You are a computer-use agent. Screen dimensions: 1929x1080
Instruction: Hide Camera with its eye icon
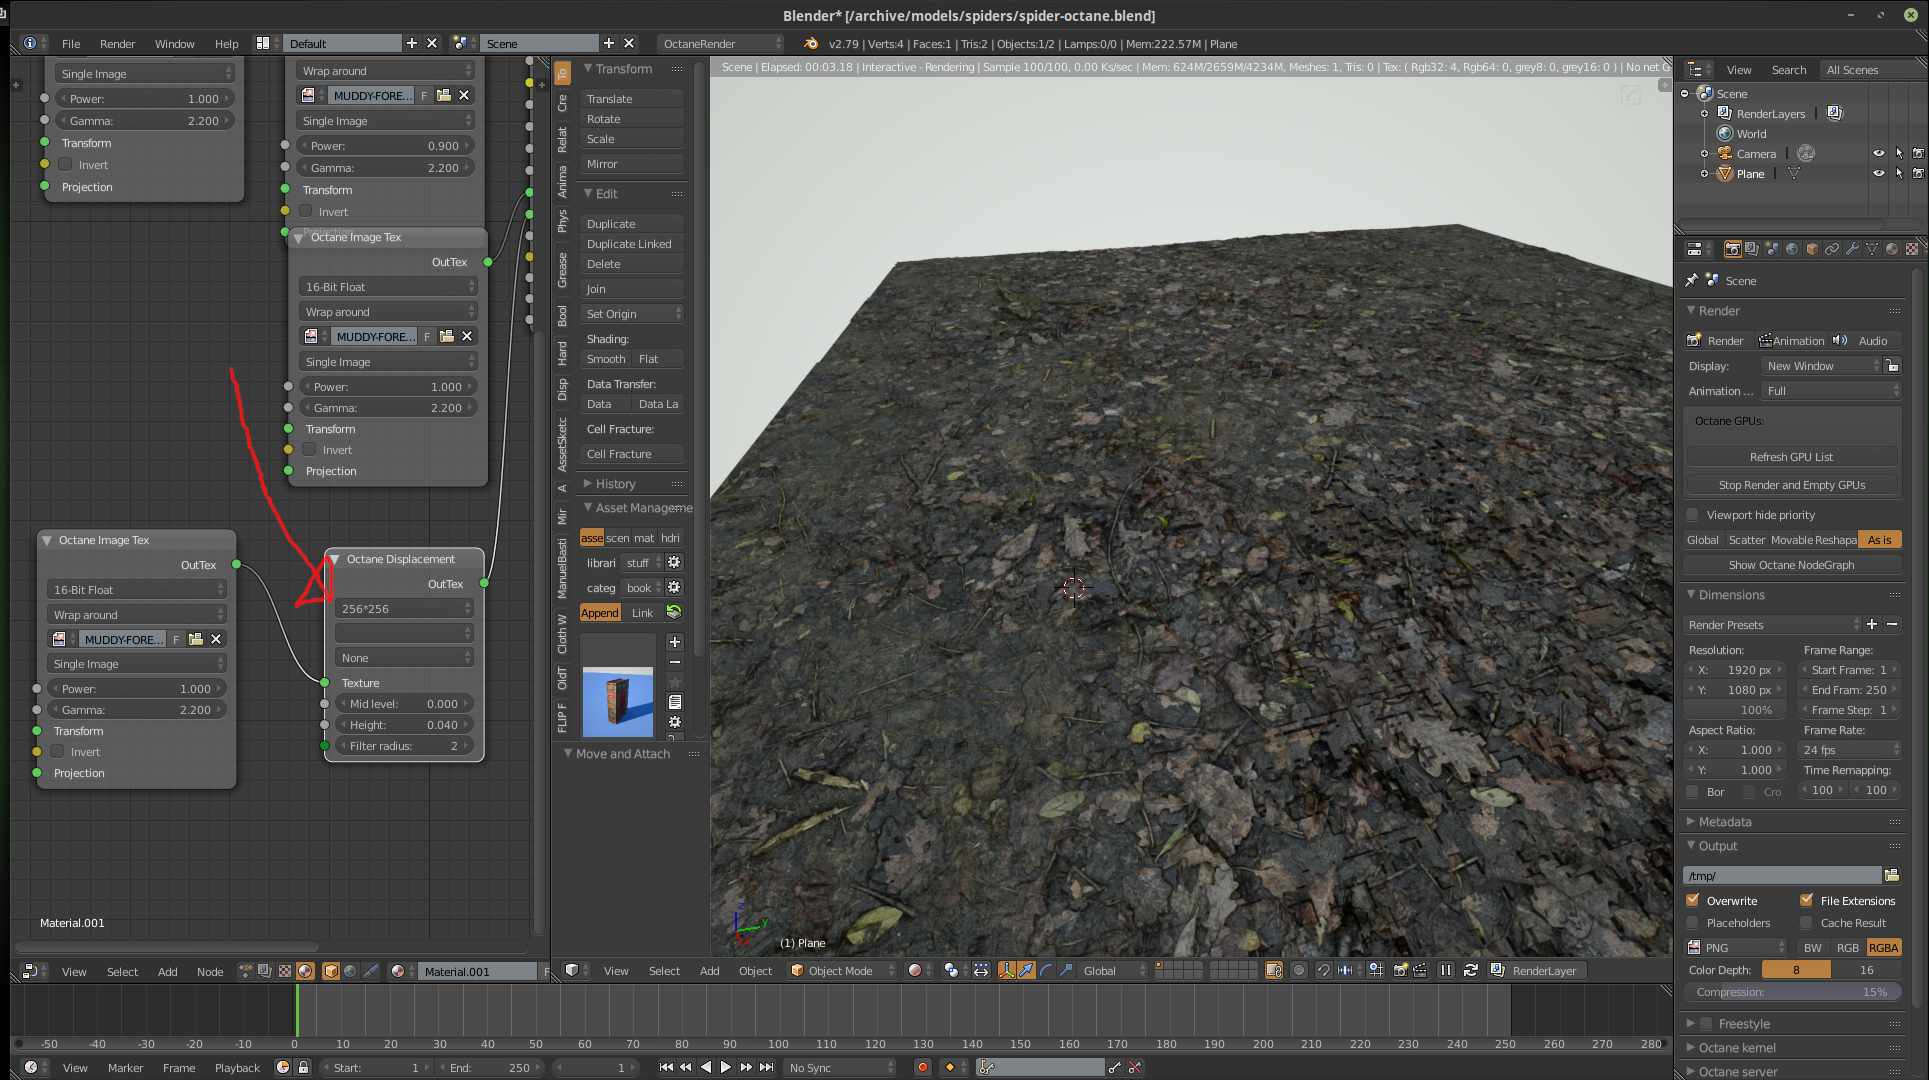1878,153
